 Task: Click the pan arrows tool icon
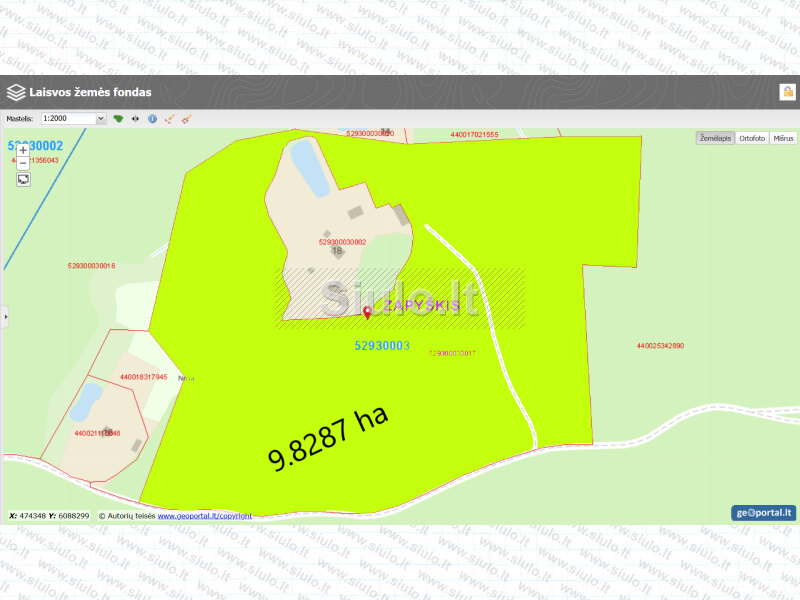[135, 118]
